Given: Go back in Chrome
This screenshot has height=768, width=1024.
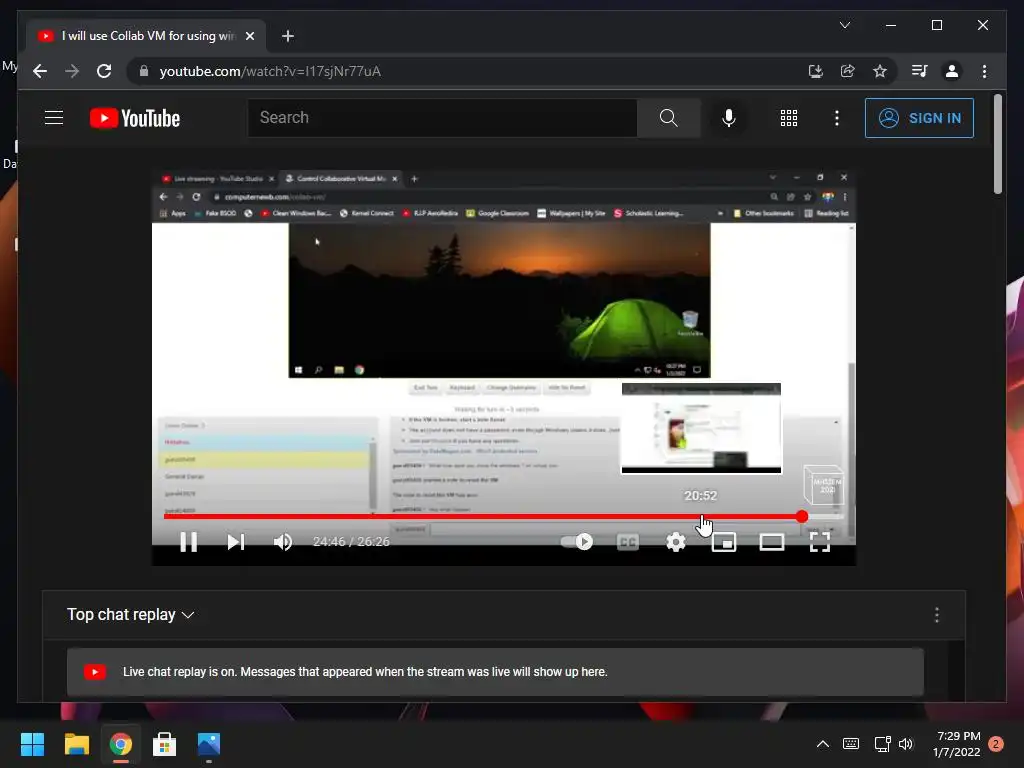Looking at the screenshot, I should point(40,71).
